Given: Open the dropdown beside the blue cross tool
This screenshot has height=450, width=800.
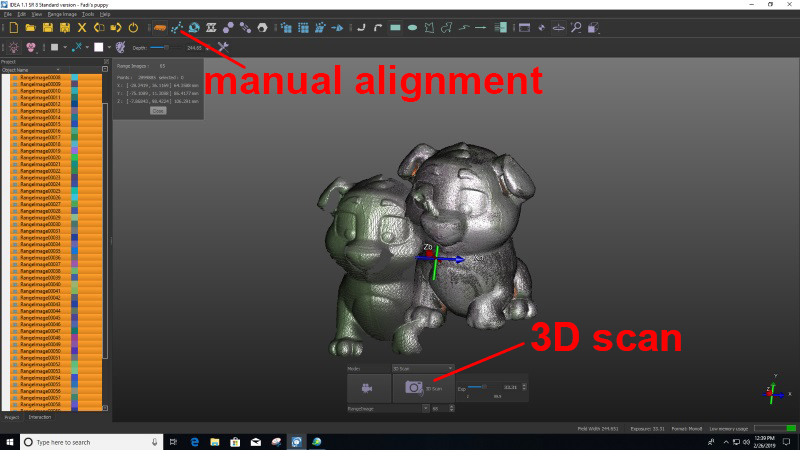Looking at the screenshot, I should [x=87, y=47].
